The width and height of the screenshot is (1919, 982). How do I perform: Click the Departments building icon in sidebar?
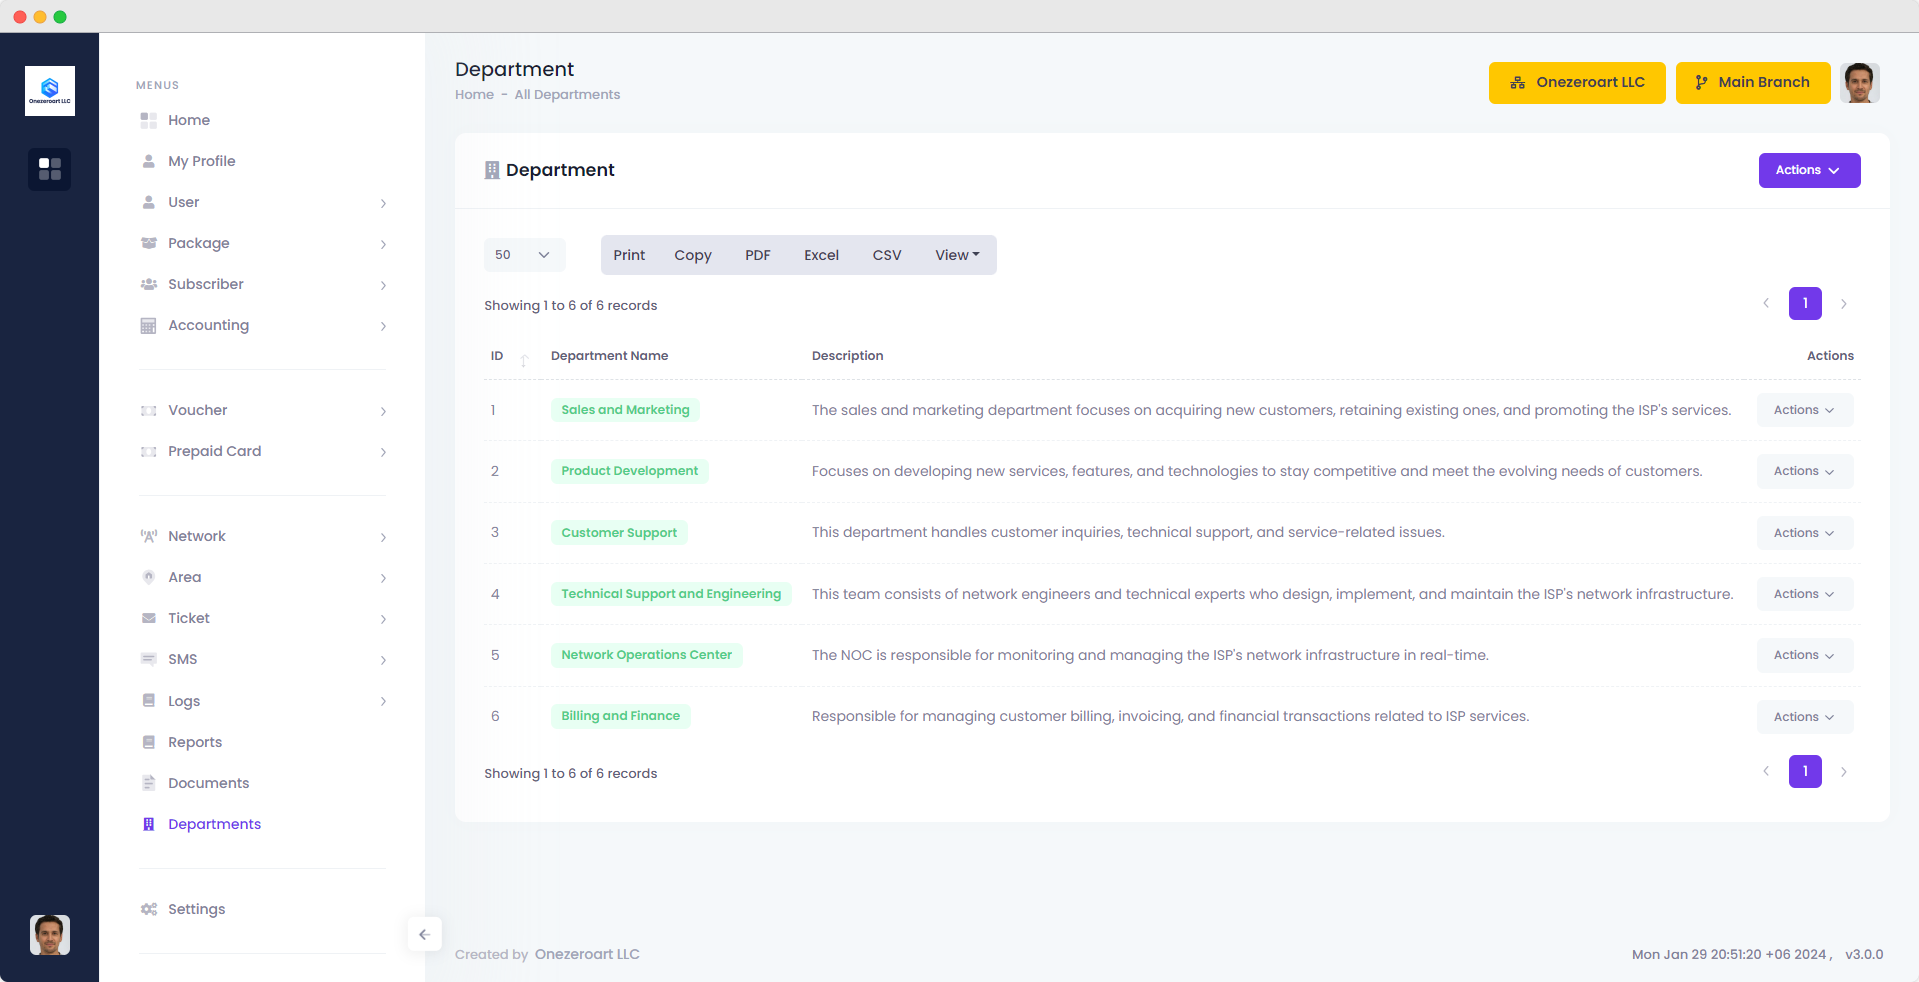tap(149, 824)
